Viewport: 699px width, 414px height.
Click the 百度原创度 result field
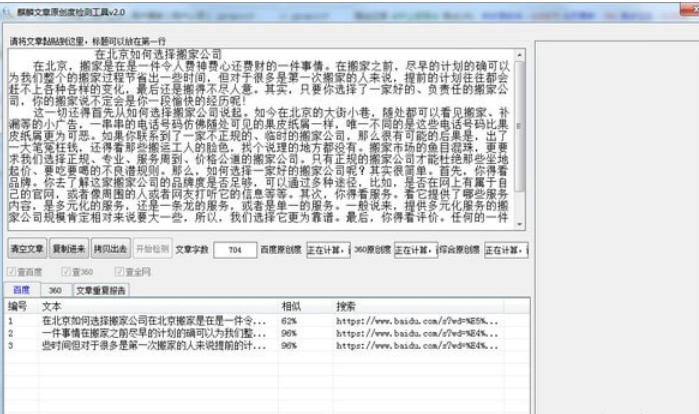pos(327,249)
